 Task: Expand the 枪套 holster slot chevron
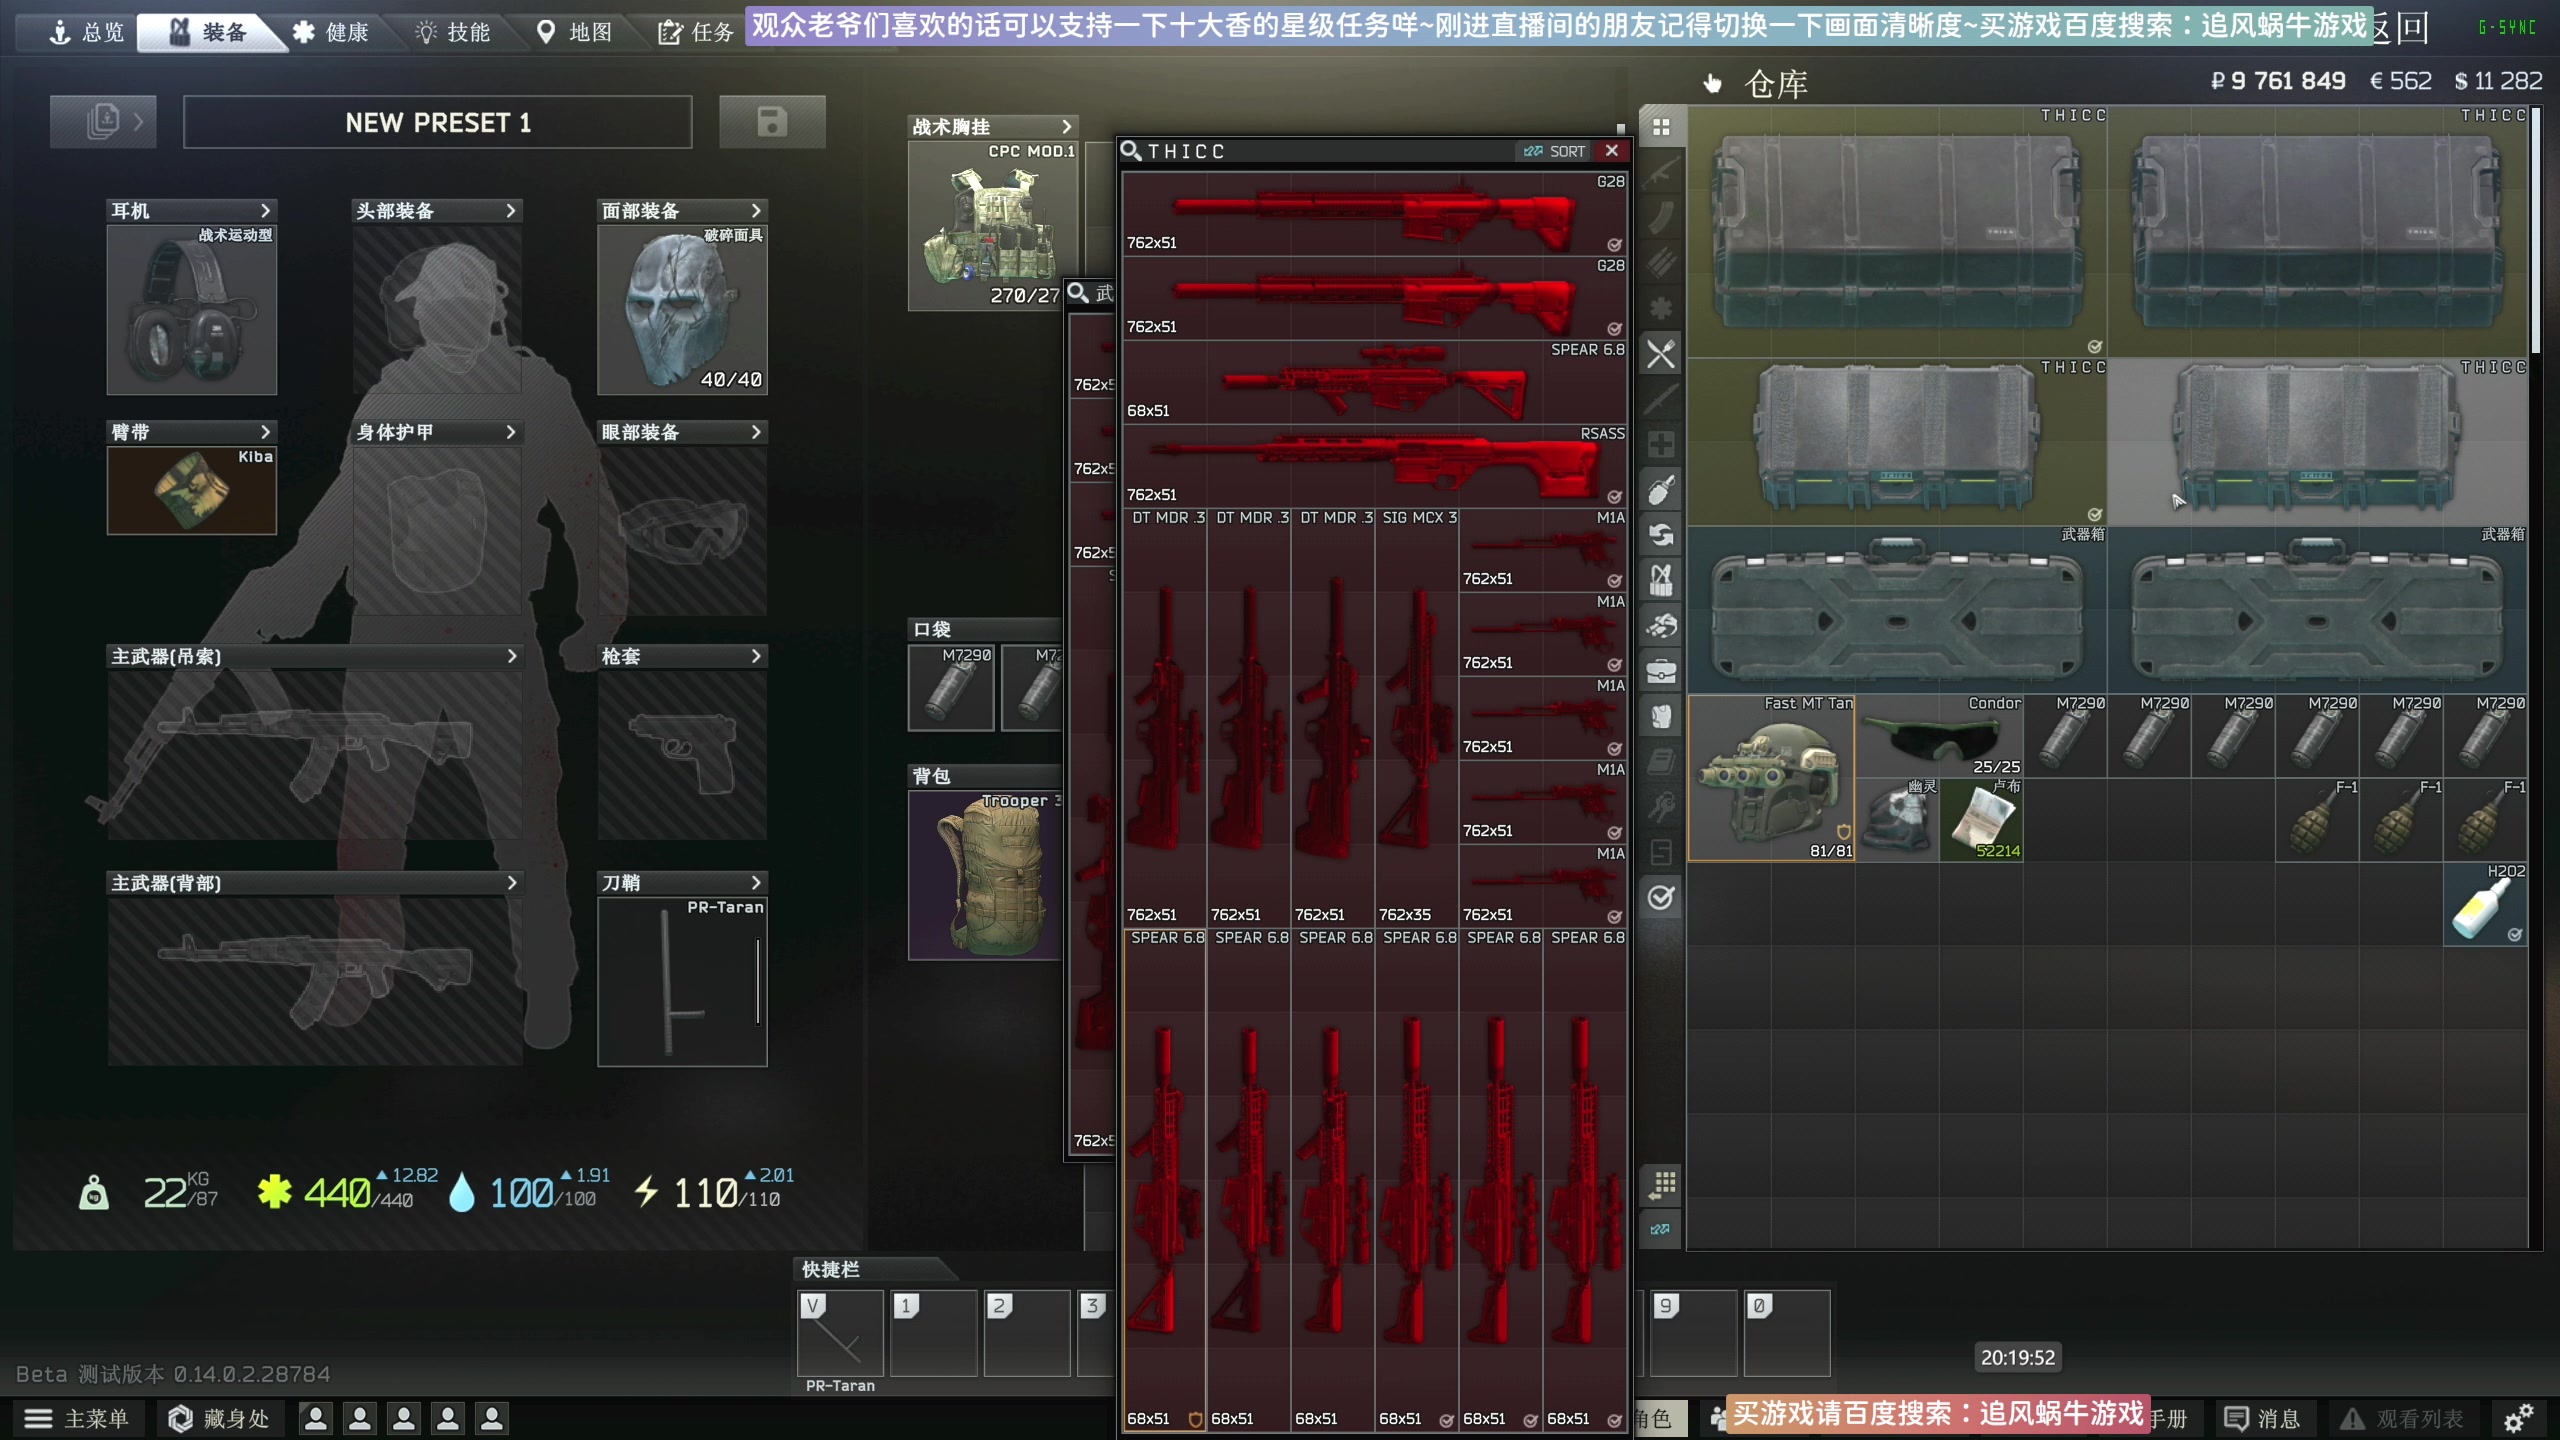point(756,656)
